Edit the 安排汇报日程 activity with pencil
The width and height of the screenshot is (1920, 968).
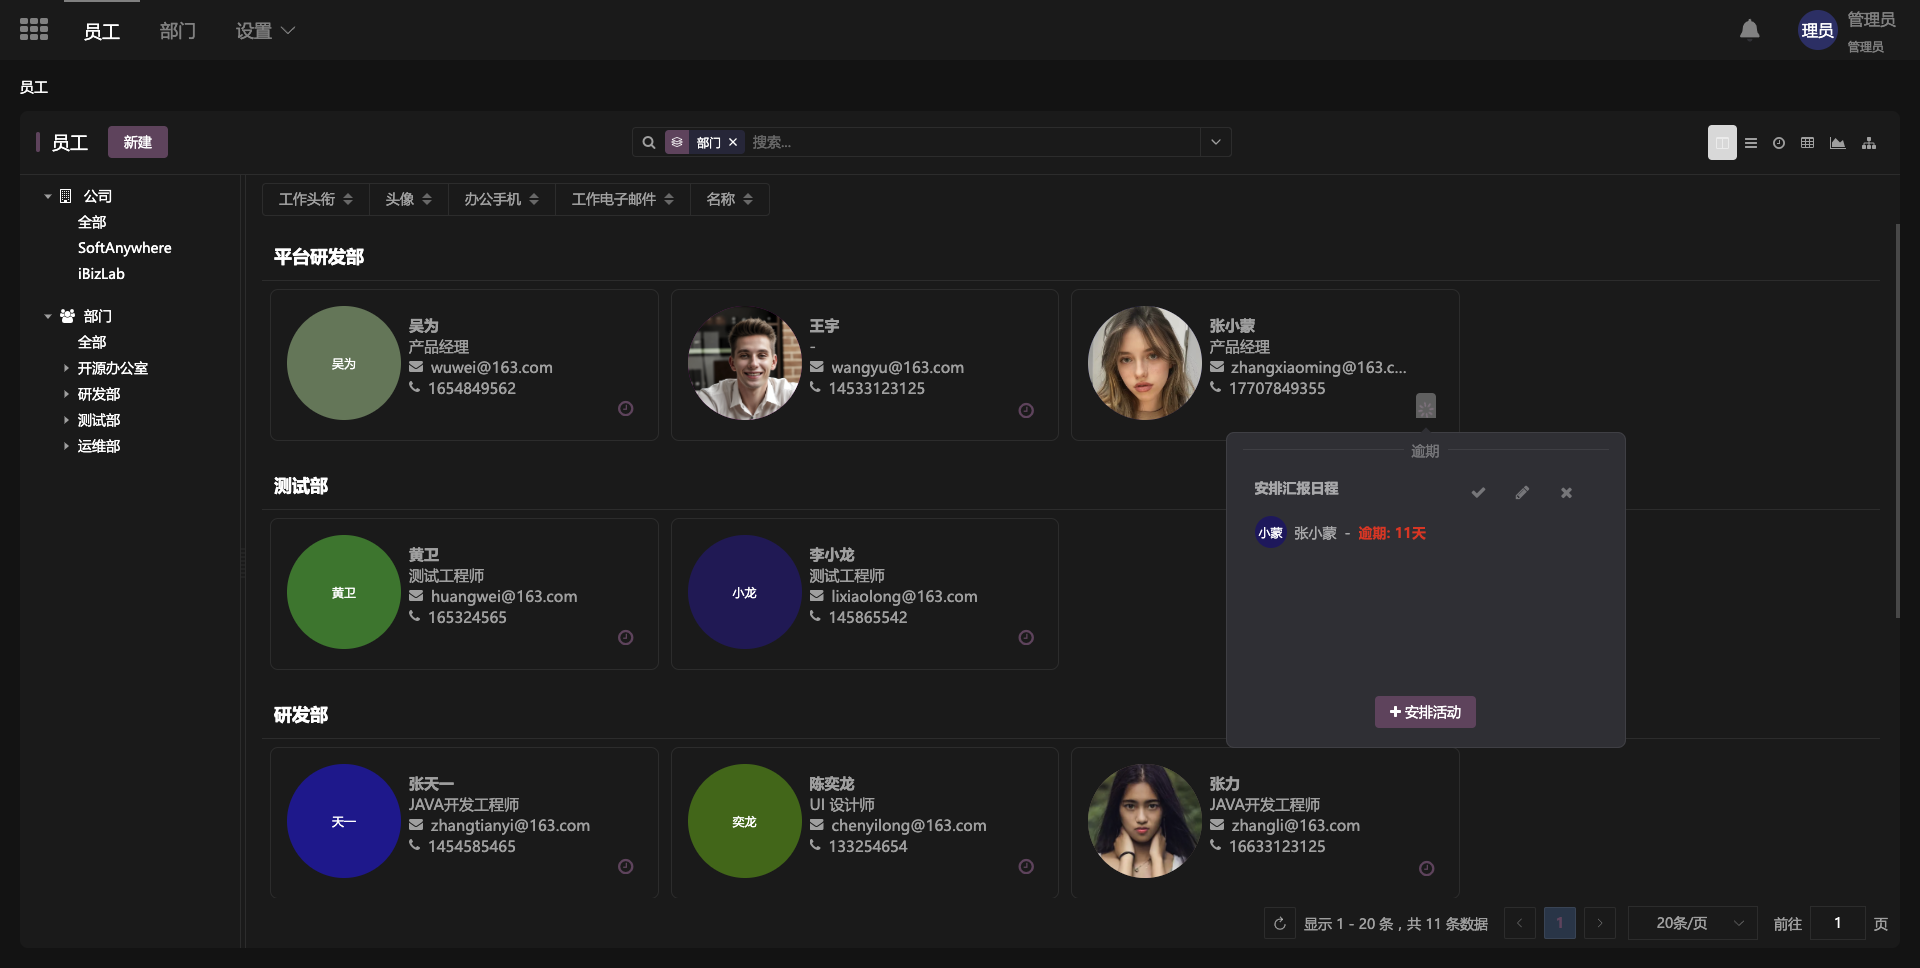click(1522, 492)
